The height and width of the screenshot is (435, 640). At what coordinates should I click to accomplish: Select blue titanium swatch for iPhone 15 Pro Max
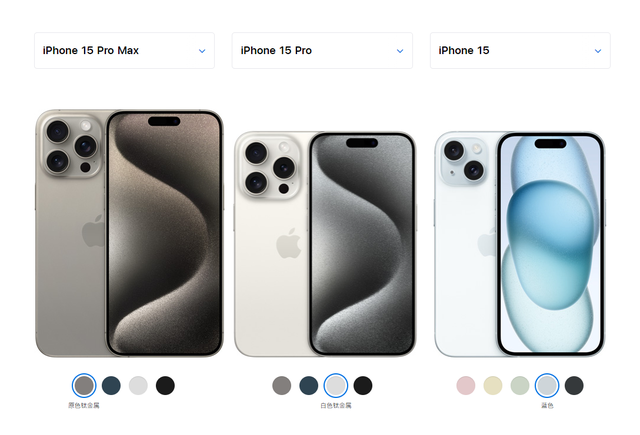[x=111, y=386]
